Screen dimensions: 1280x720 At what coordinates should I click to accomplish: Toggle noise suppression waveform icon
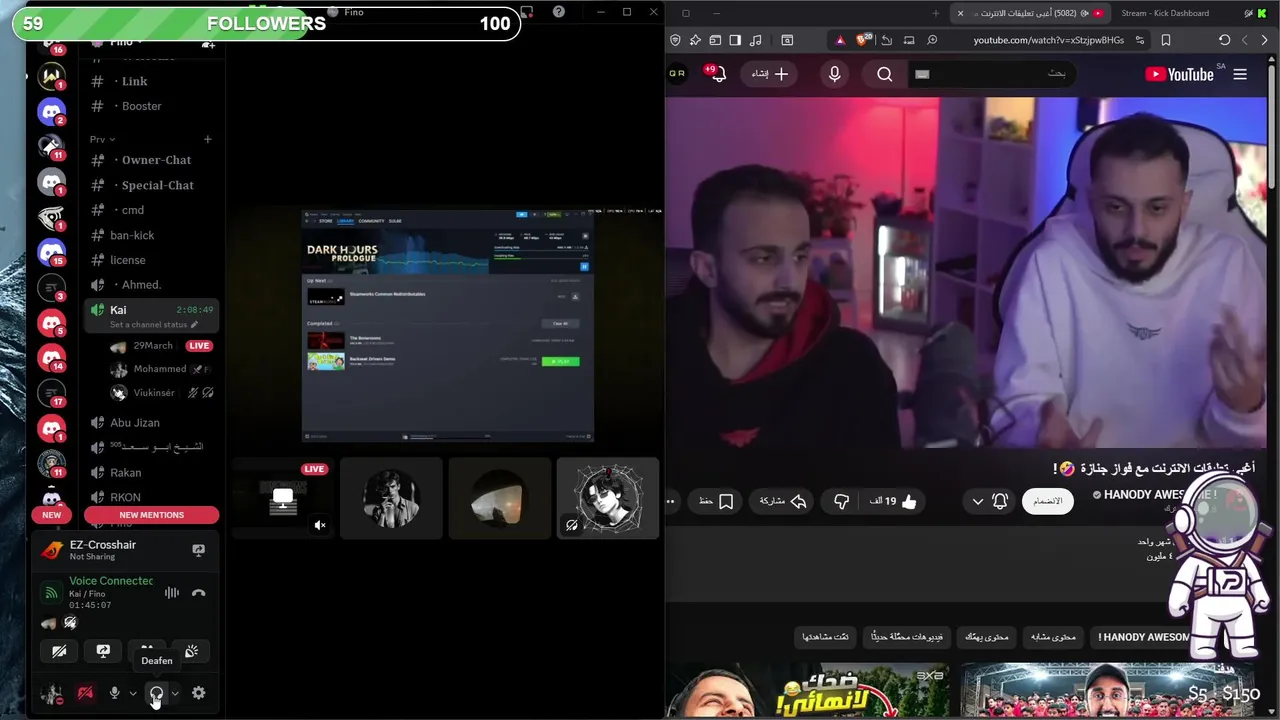(x=172, y=593)
